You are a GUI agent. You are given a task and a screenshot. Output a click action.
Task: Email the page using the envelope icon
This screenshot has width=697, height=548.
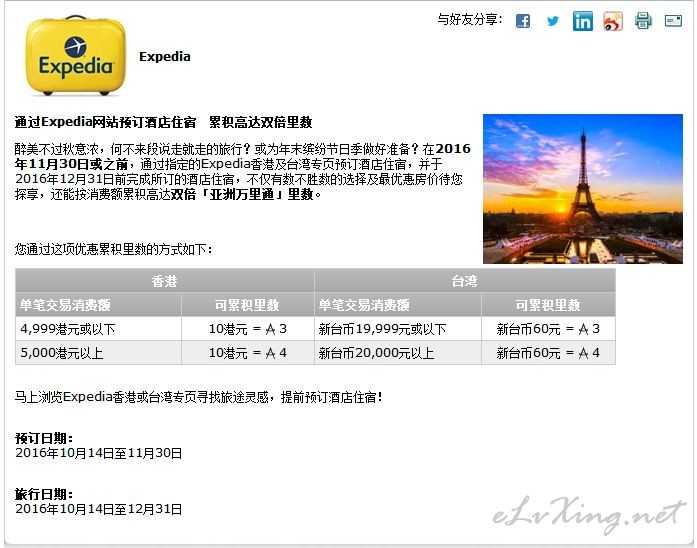(673, 20)
